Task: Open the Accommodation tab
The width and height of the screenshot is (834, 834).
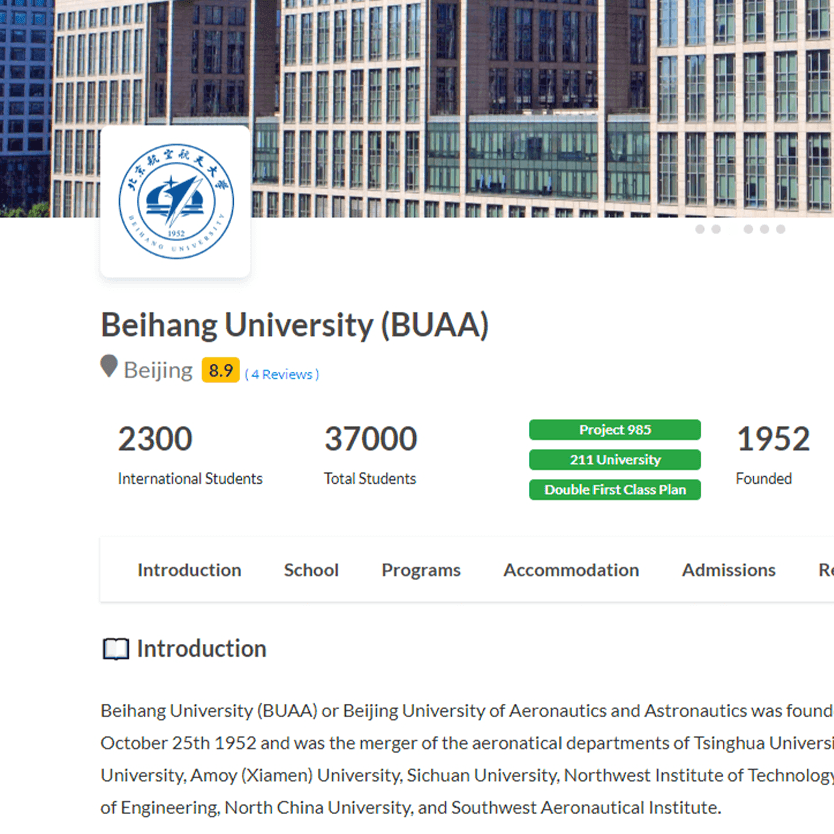Action: coord(571,570)
